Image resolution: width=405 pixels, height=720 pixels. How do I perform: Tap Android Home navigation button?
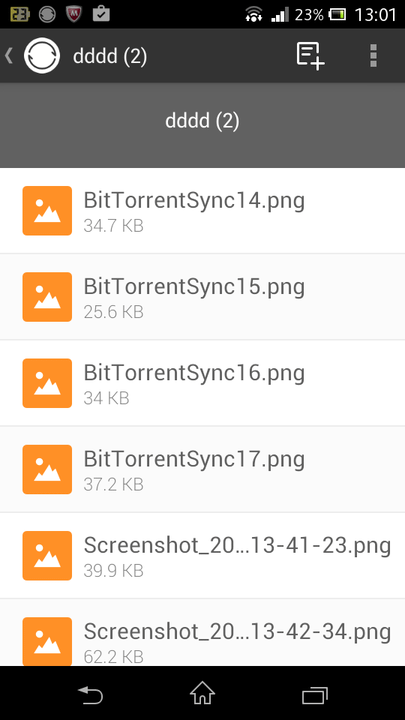[x=202, y=694]
